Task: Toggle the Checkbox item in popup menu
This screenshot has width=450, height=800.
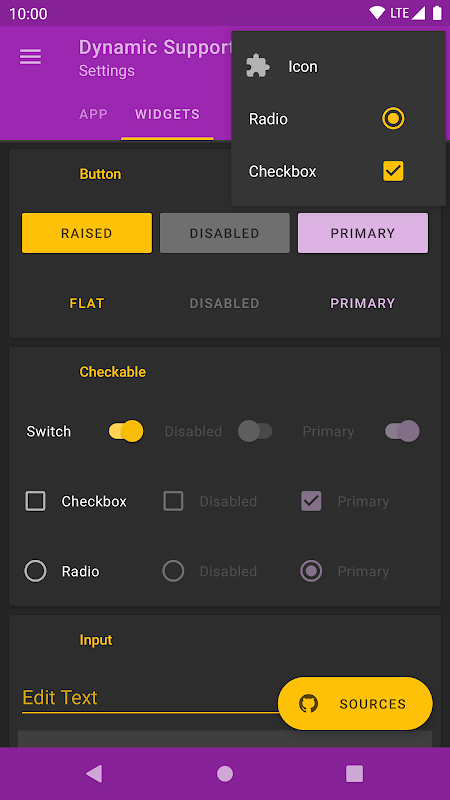Action: pyautogui.click(x=338, y=171)
